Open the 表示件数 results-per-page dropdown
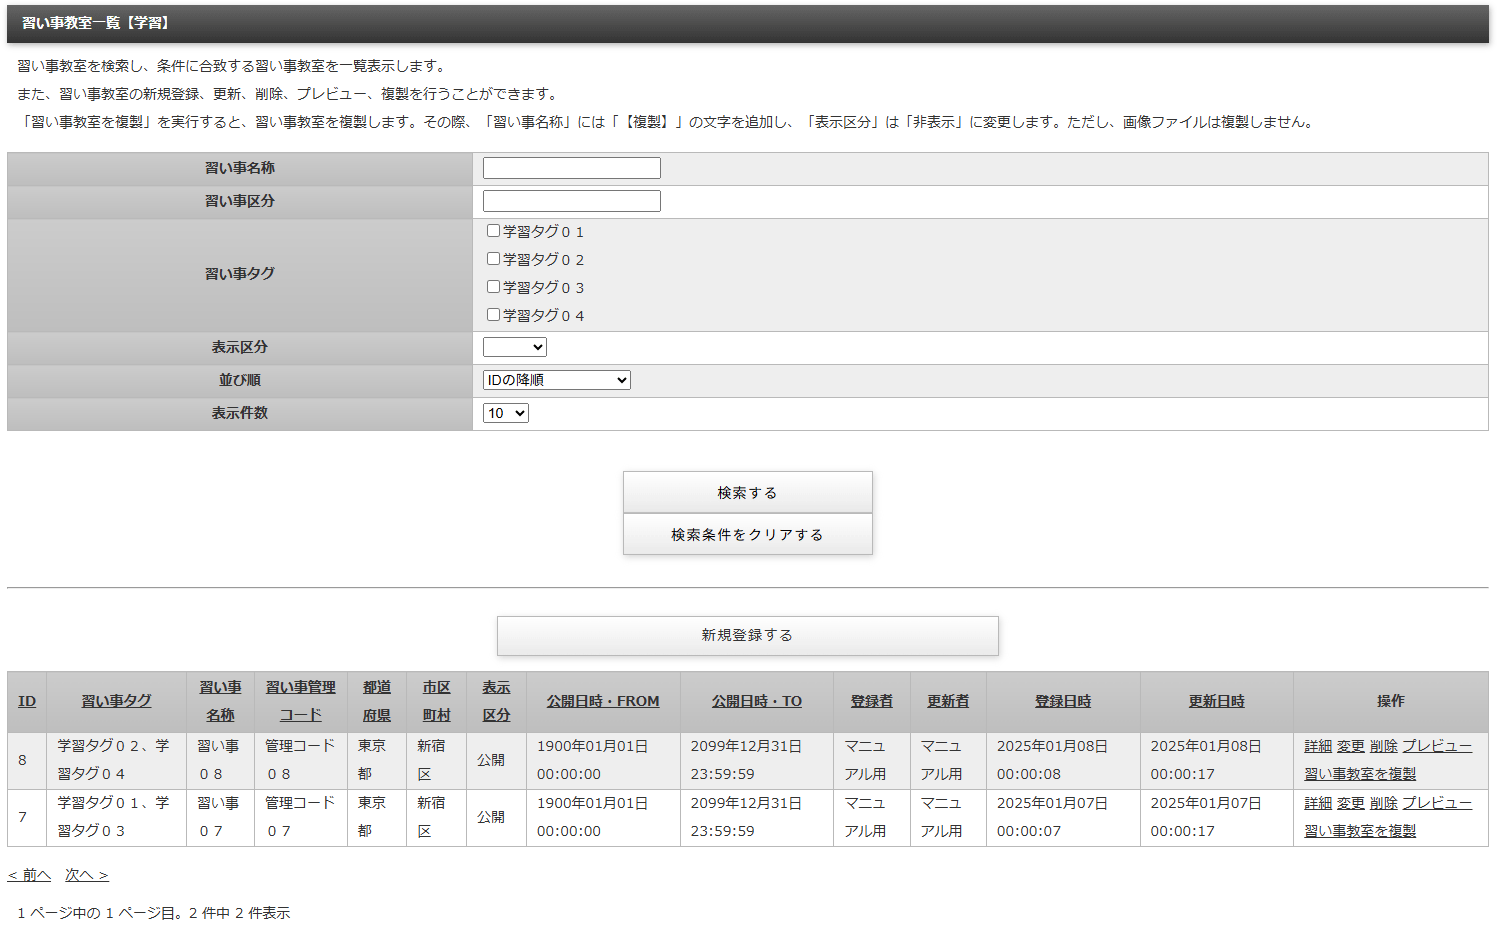Screen dimensions: 1497x937 pyautogui.click(x=505, y=412)
